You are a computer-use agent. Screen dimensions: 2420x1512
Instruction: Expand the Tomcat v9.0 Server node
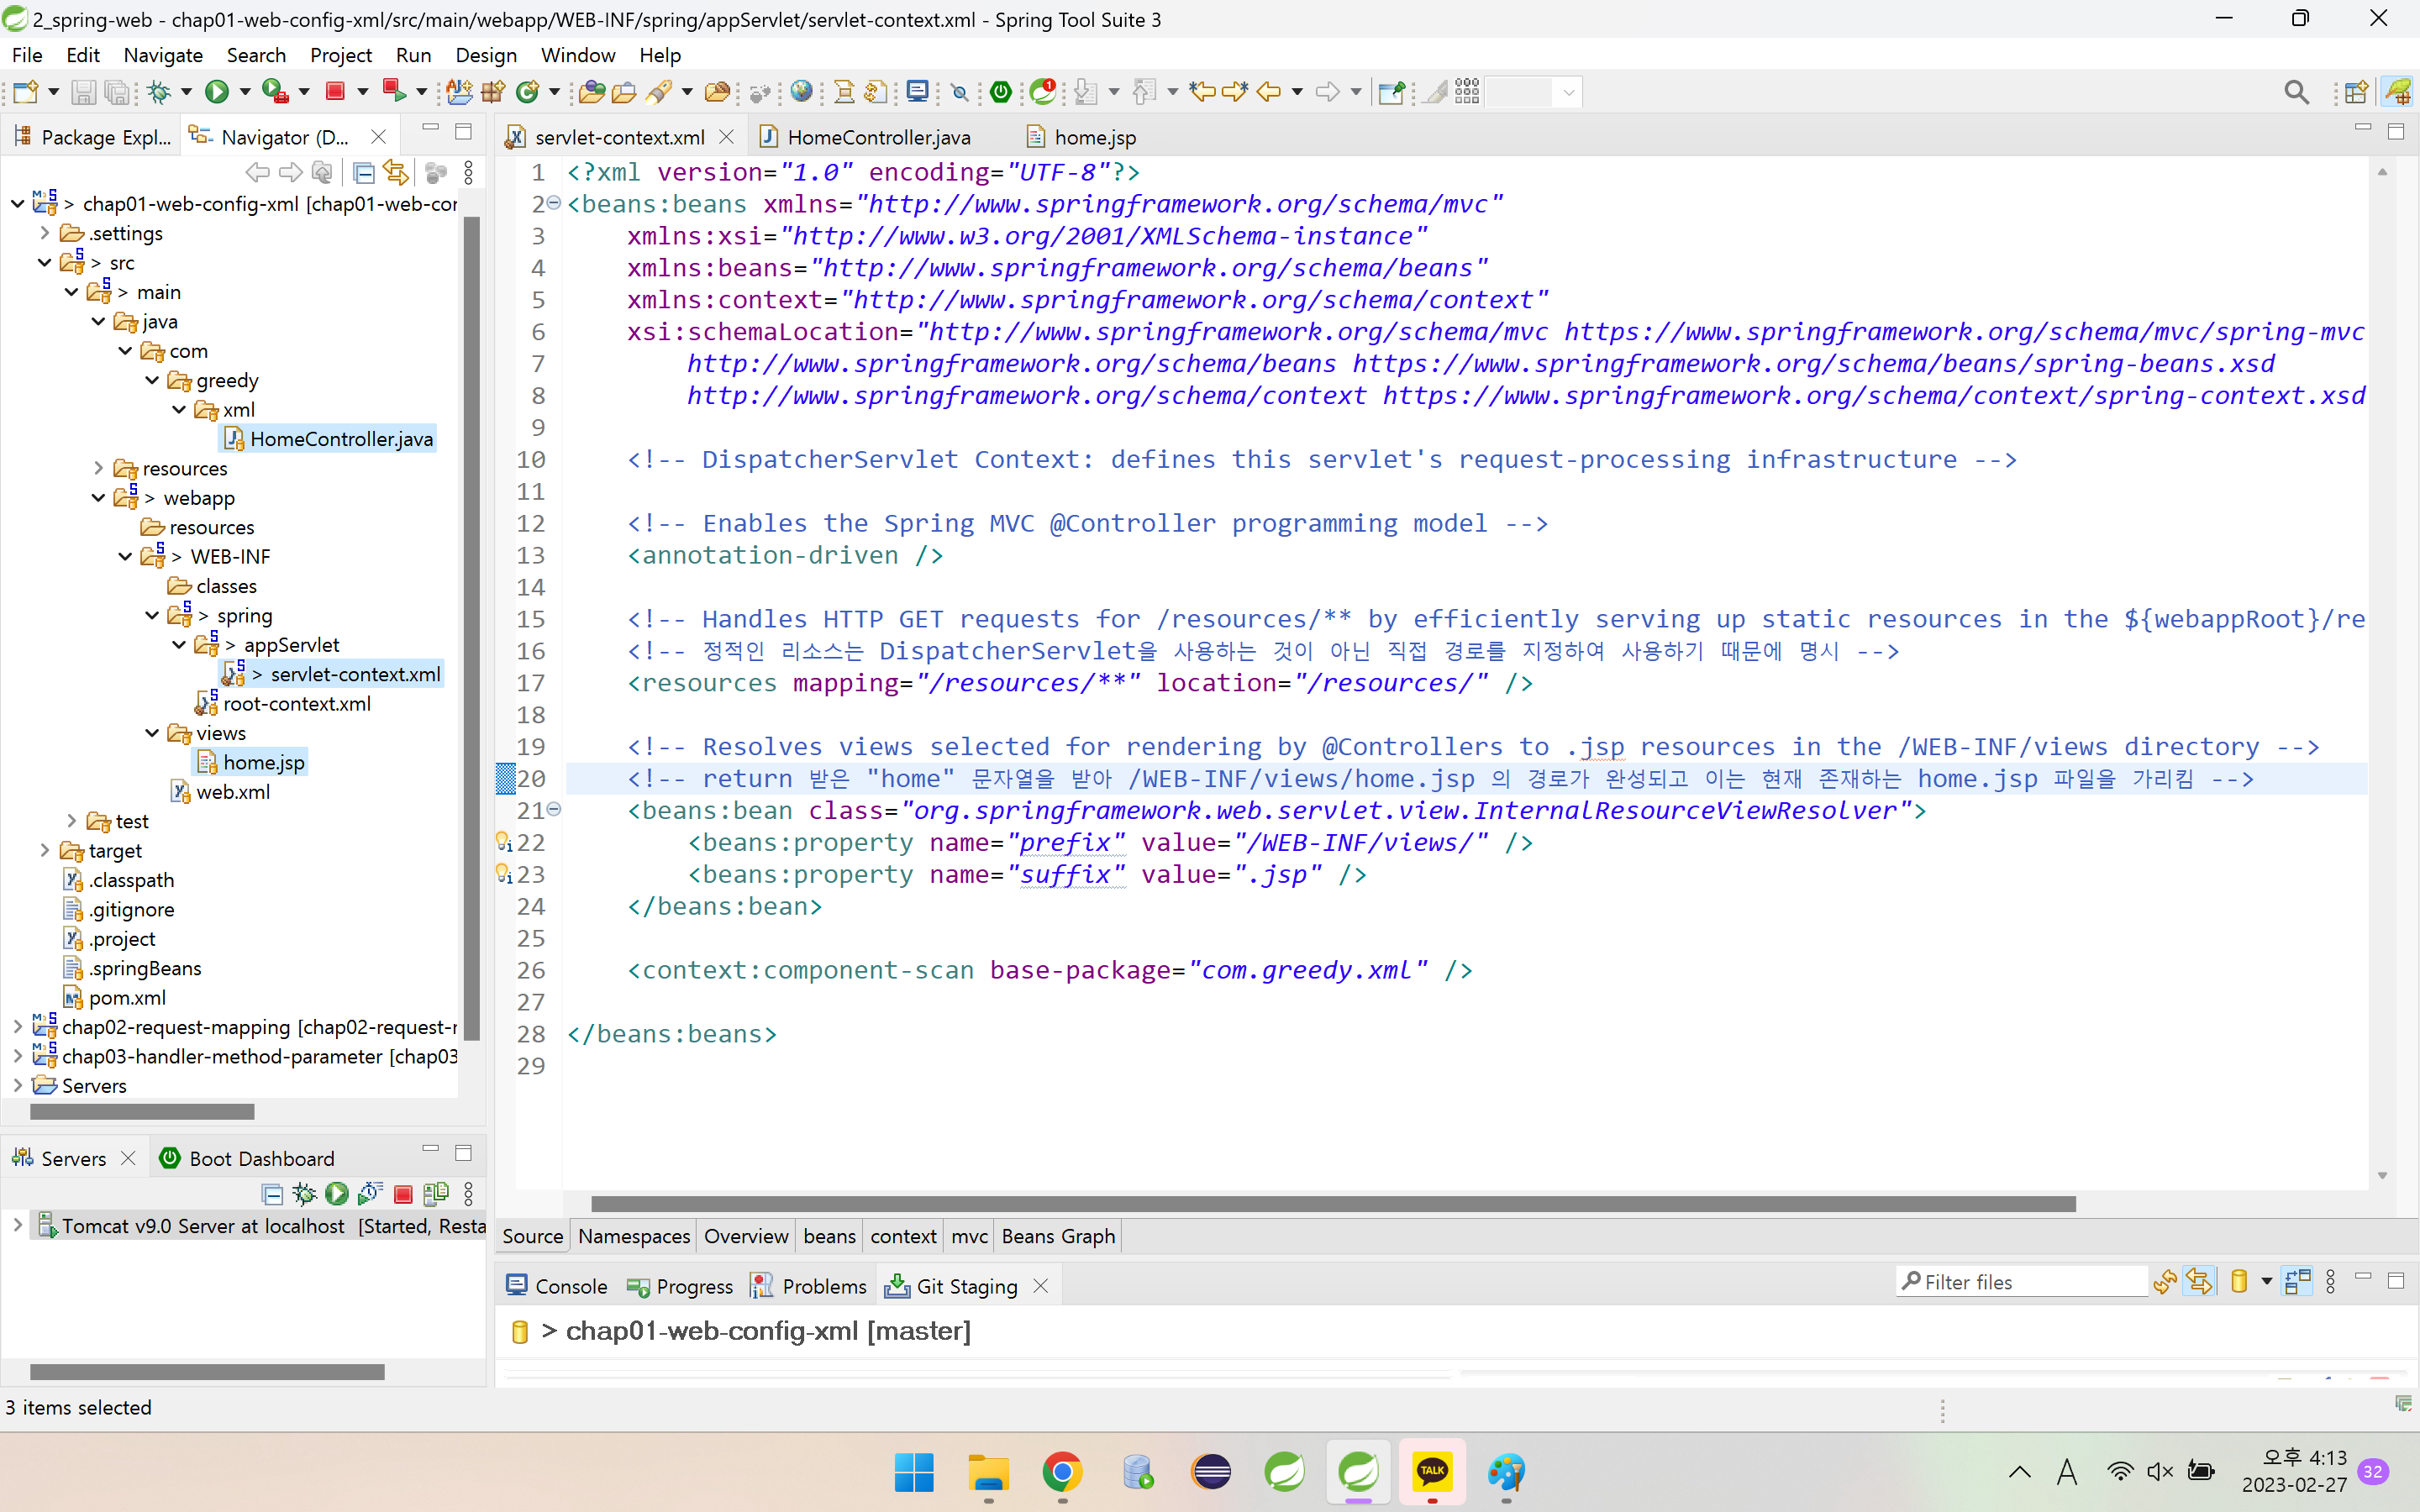[17, 1225]
